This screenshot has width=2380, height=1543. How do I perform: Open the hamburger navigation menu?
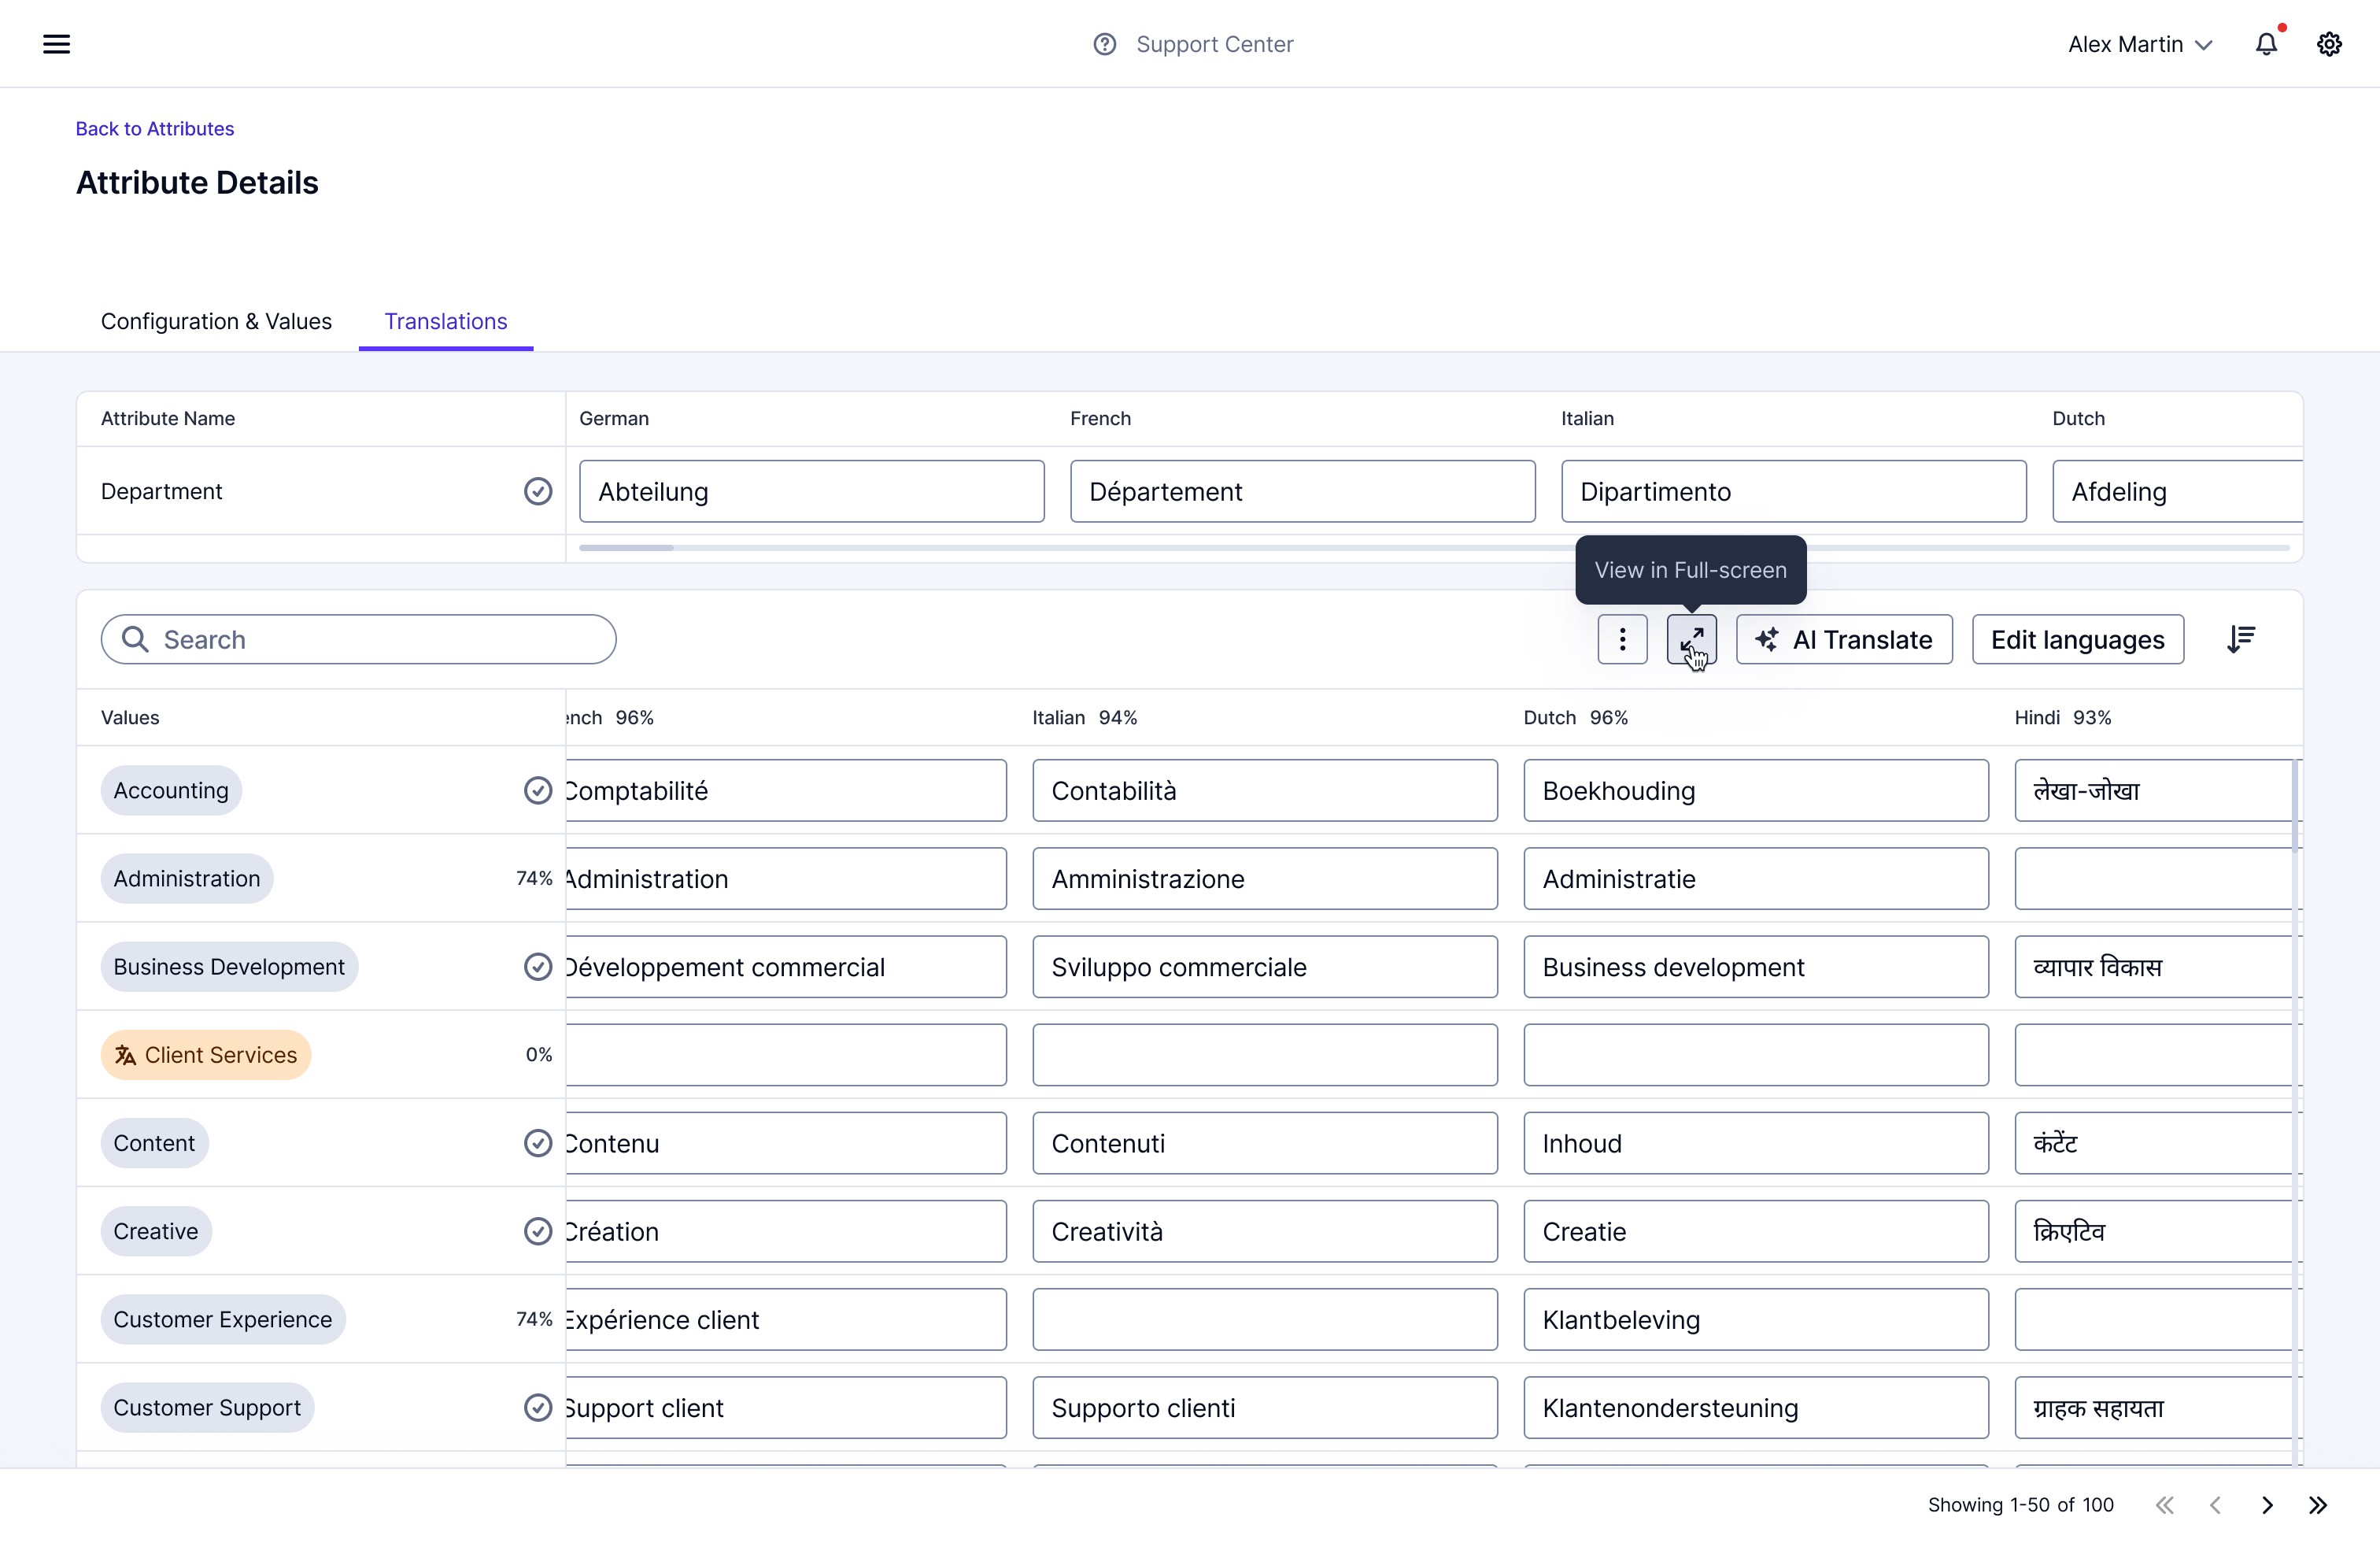[56, 44]
